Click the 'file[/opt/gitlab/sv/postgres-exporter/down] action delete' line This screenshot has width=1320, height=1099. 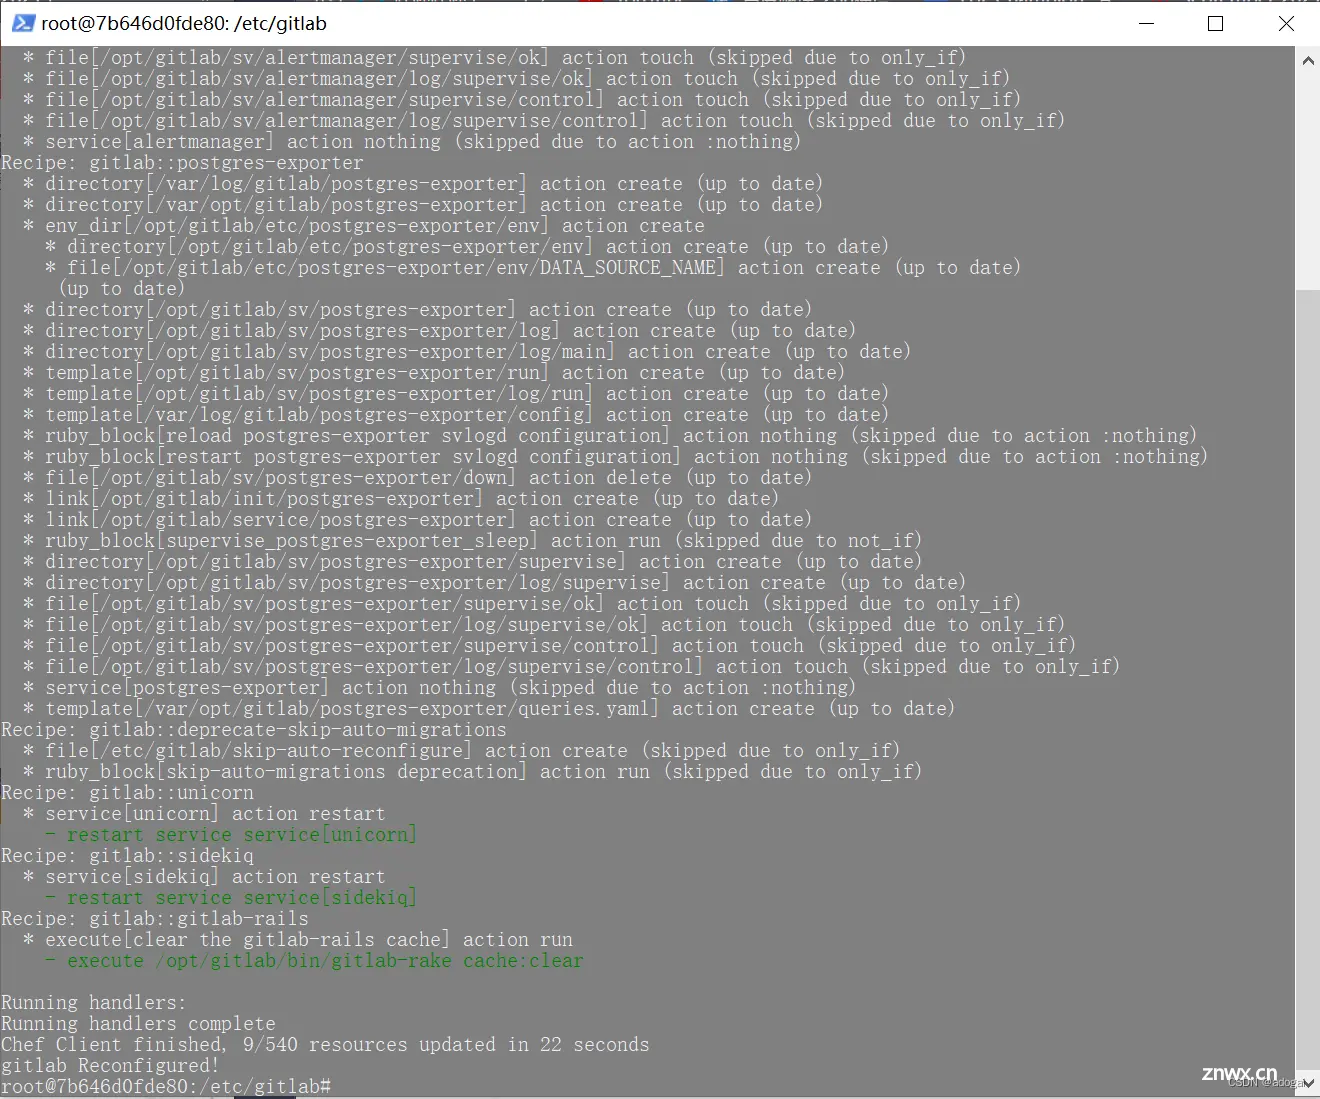pos(418,478)
